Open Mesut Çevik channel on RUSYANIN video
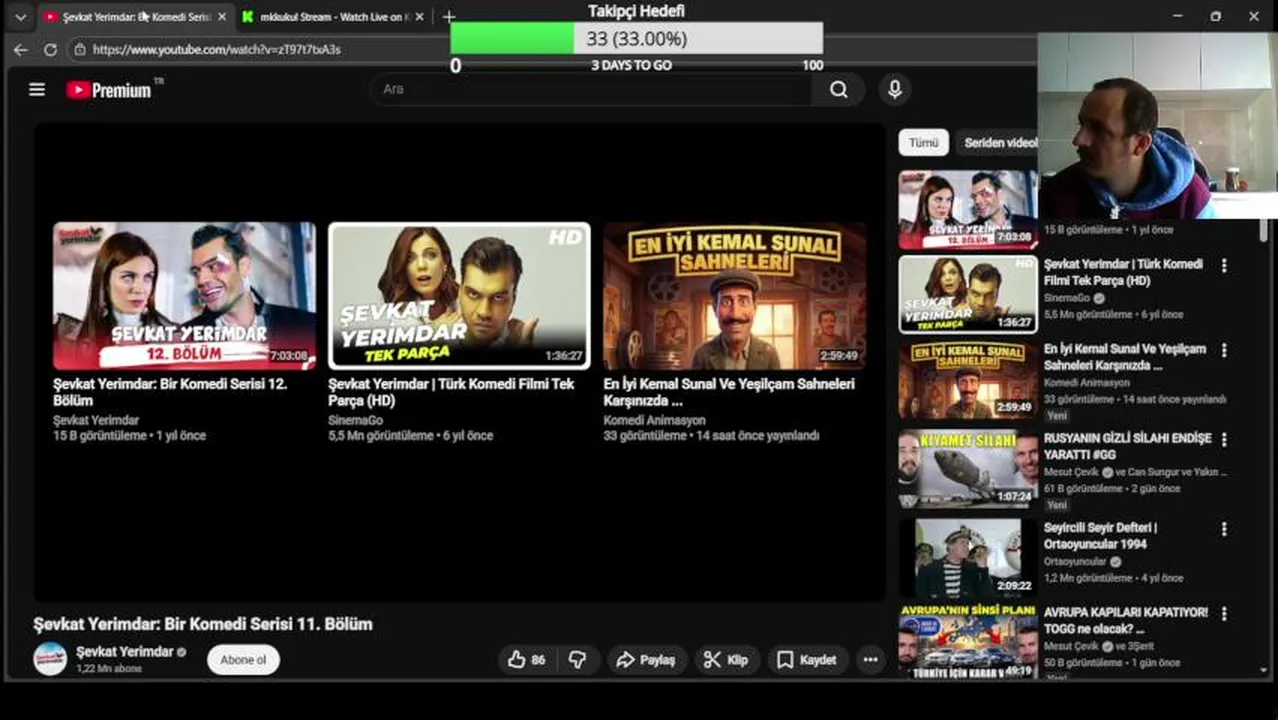1278x720 pixels. point(1072,472)
